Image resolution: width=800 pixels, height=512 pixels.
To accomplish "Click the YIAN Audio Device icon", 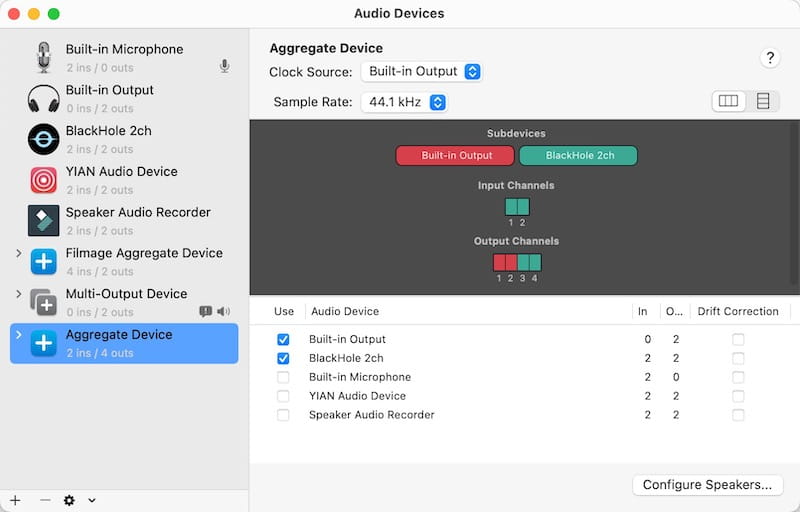I will point(43,180).
